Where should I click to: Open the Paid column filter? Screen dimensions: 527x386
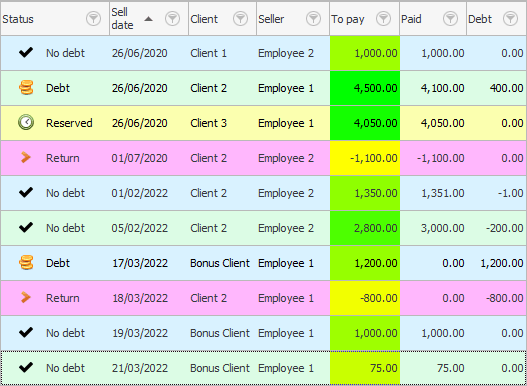(x=450, y=19)
